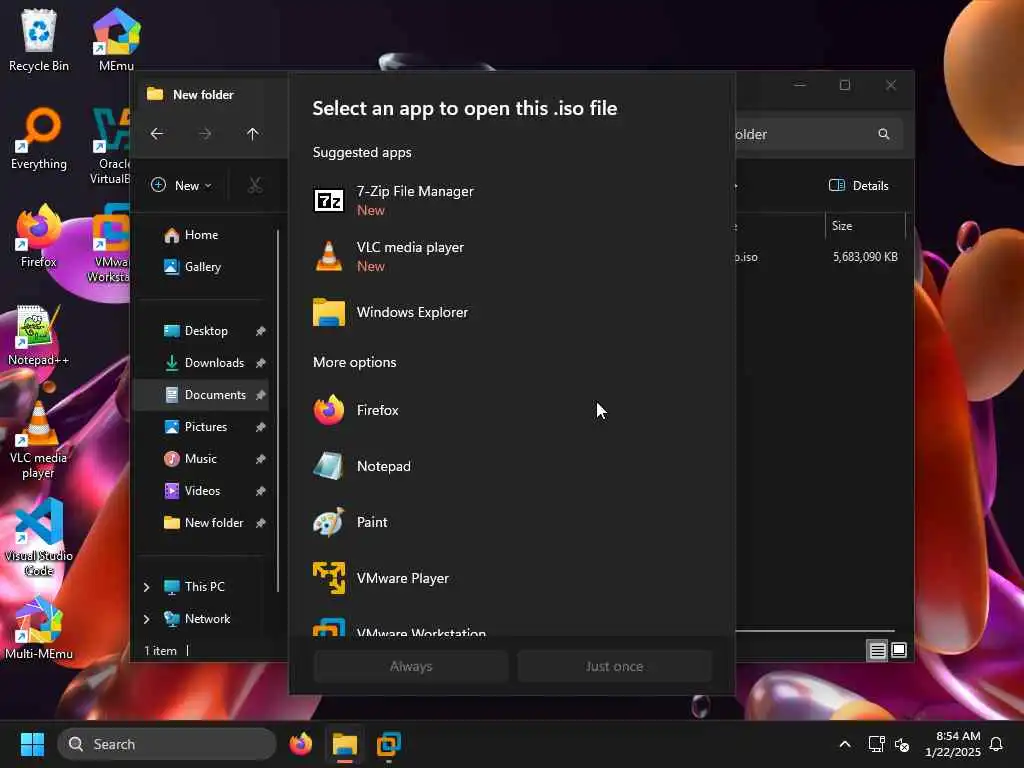Image resolution: width=1024 pixels, height=768 pixels.
Task: Switch to large thumbnails view icon
Action: click(x=899, y=650)
